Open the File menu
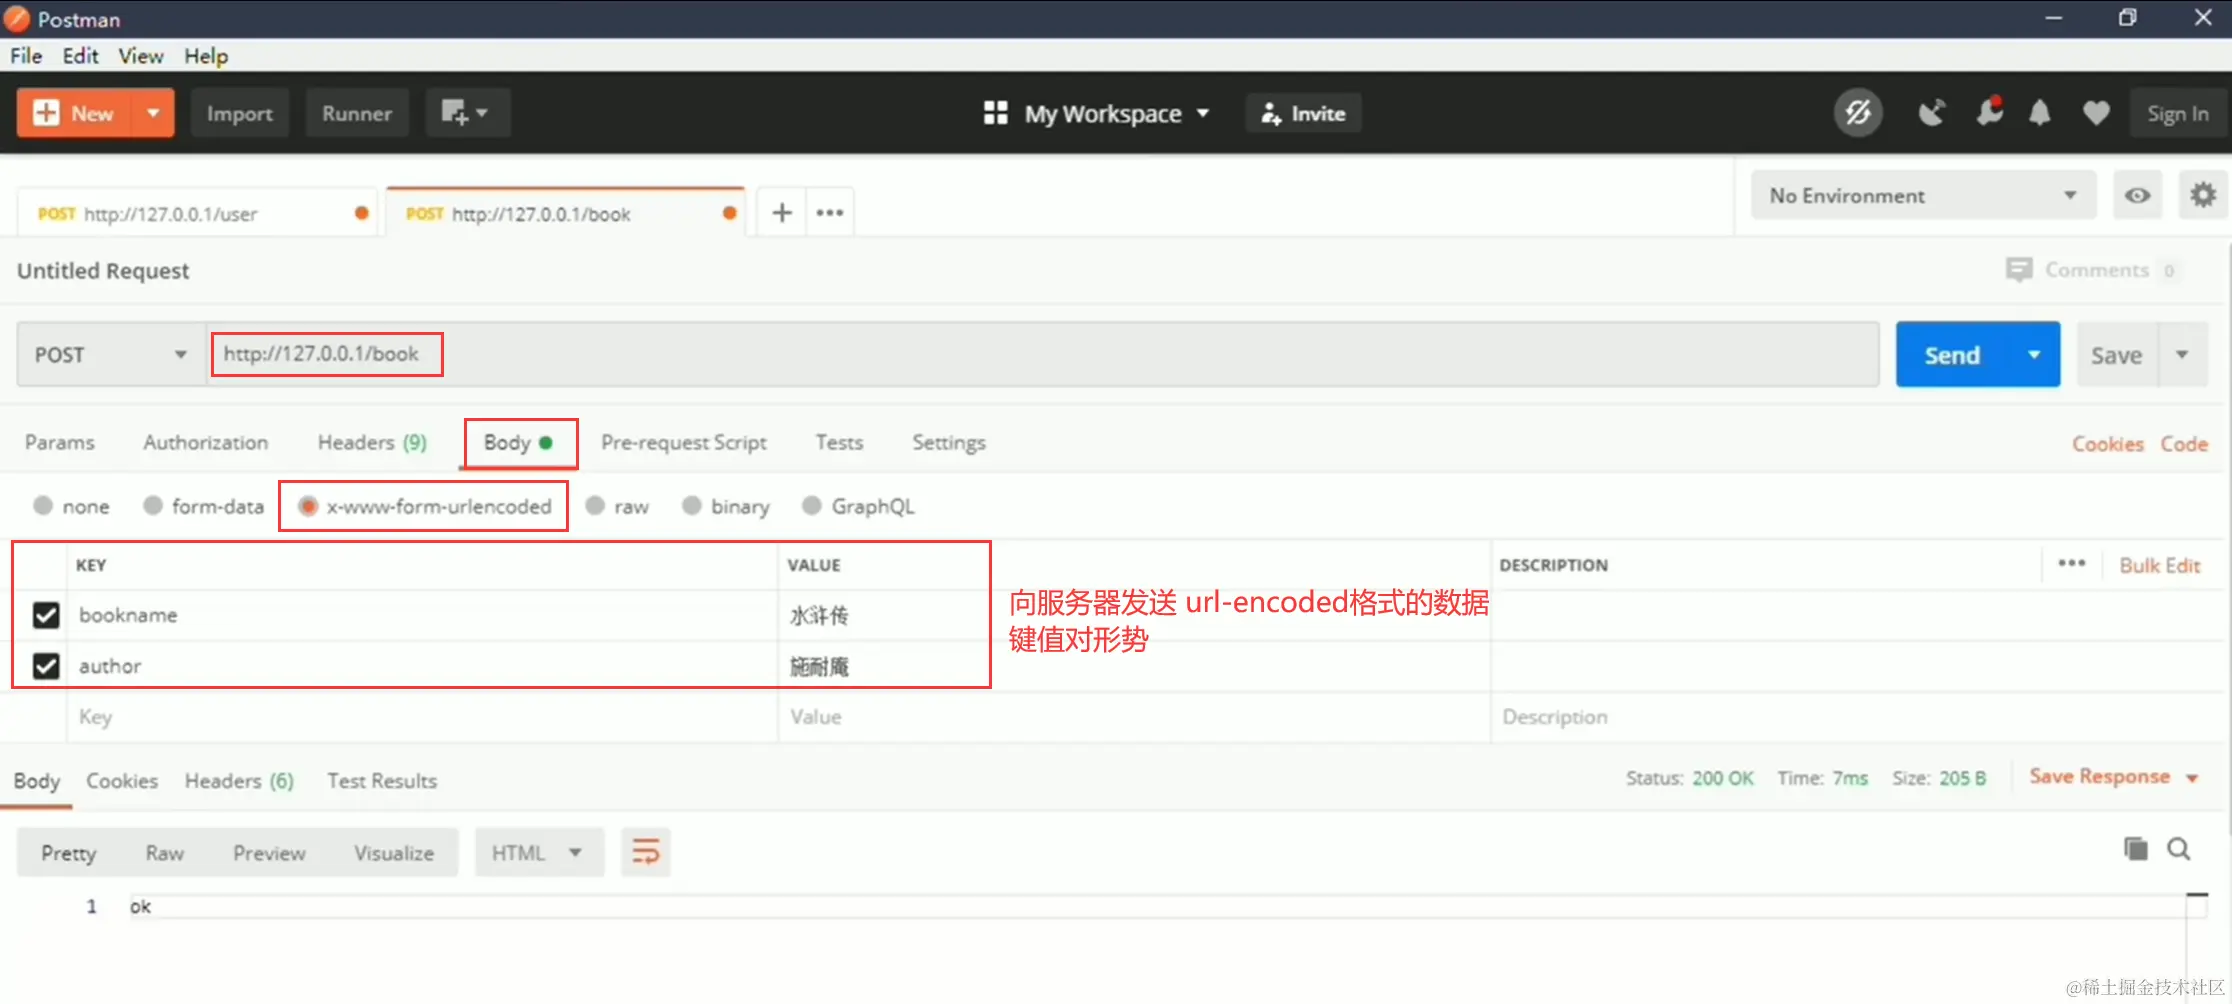The height and width of the screenshot is (1004, 2232). 26,56
